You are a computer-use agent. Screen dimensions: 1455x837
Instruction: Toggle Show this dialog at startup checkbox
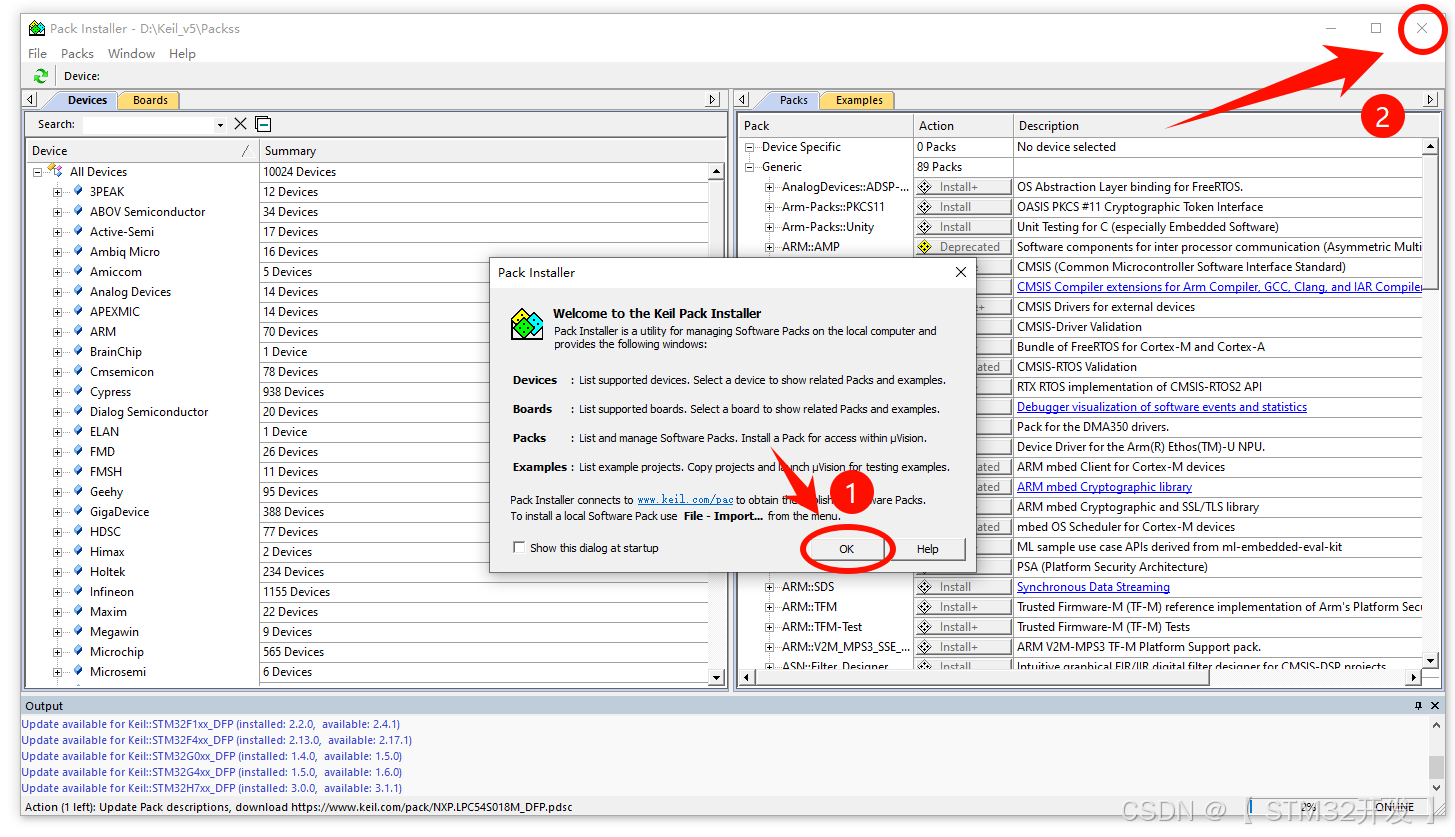(518, 547)
